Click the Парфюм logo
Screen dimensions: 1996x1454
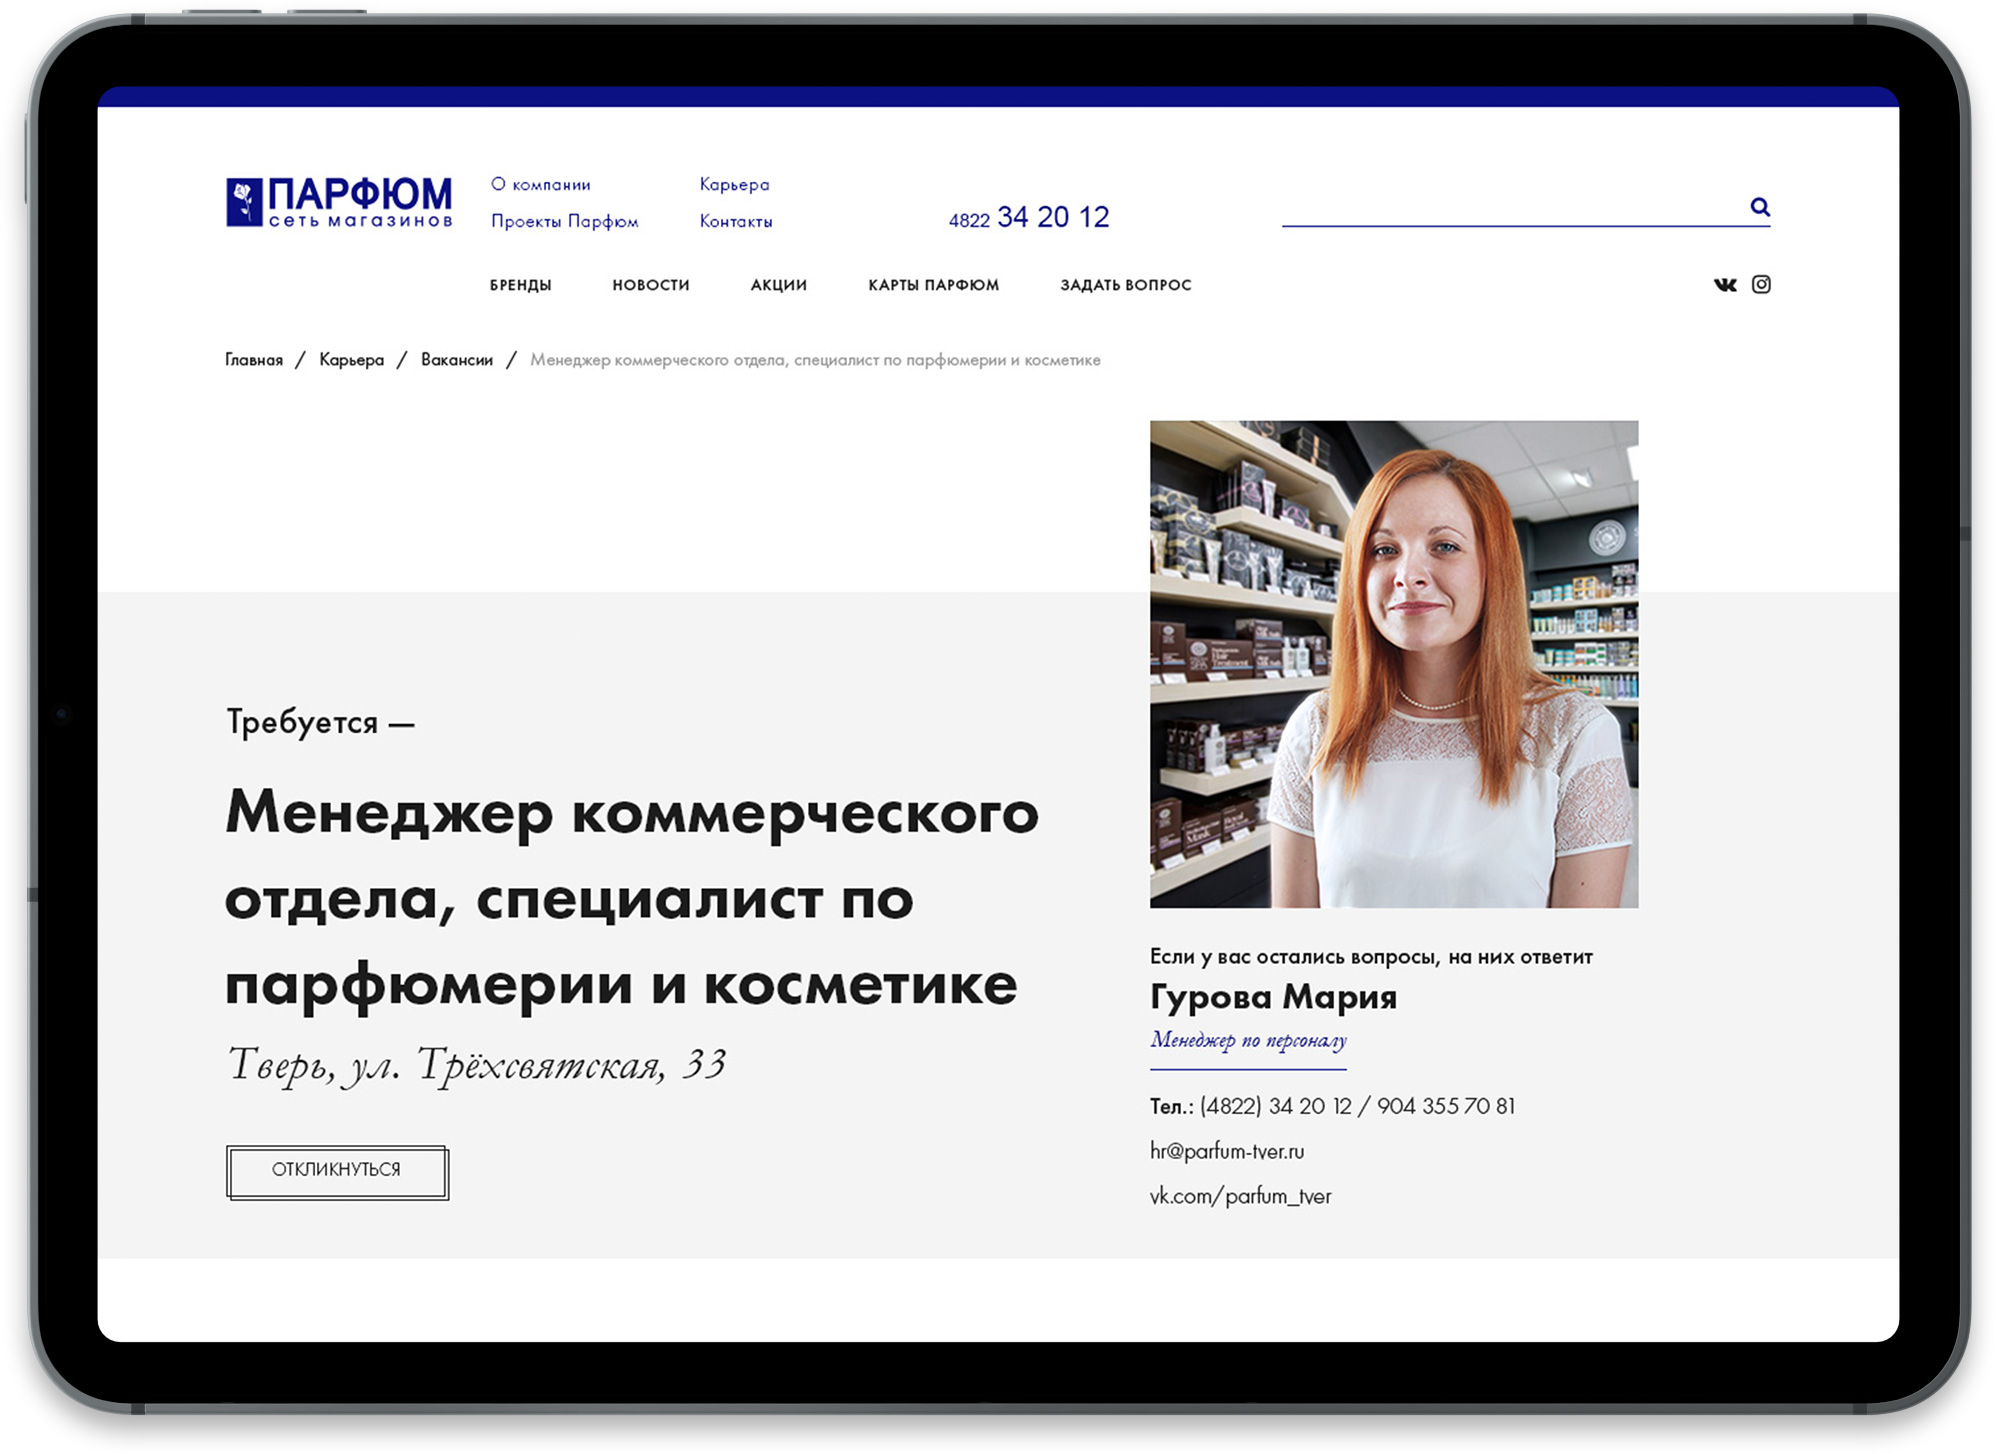click(x=339, y=203)
